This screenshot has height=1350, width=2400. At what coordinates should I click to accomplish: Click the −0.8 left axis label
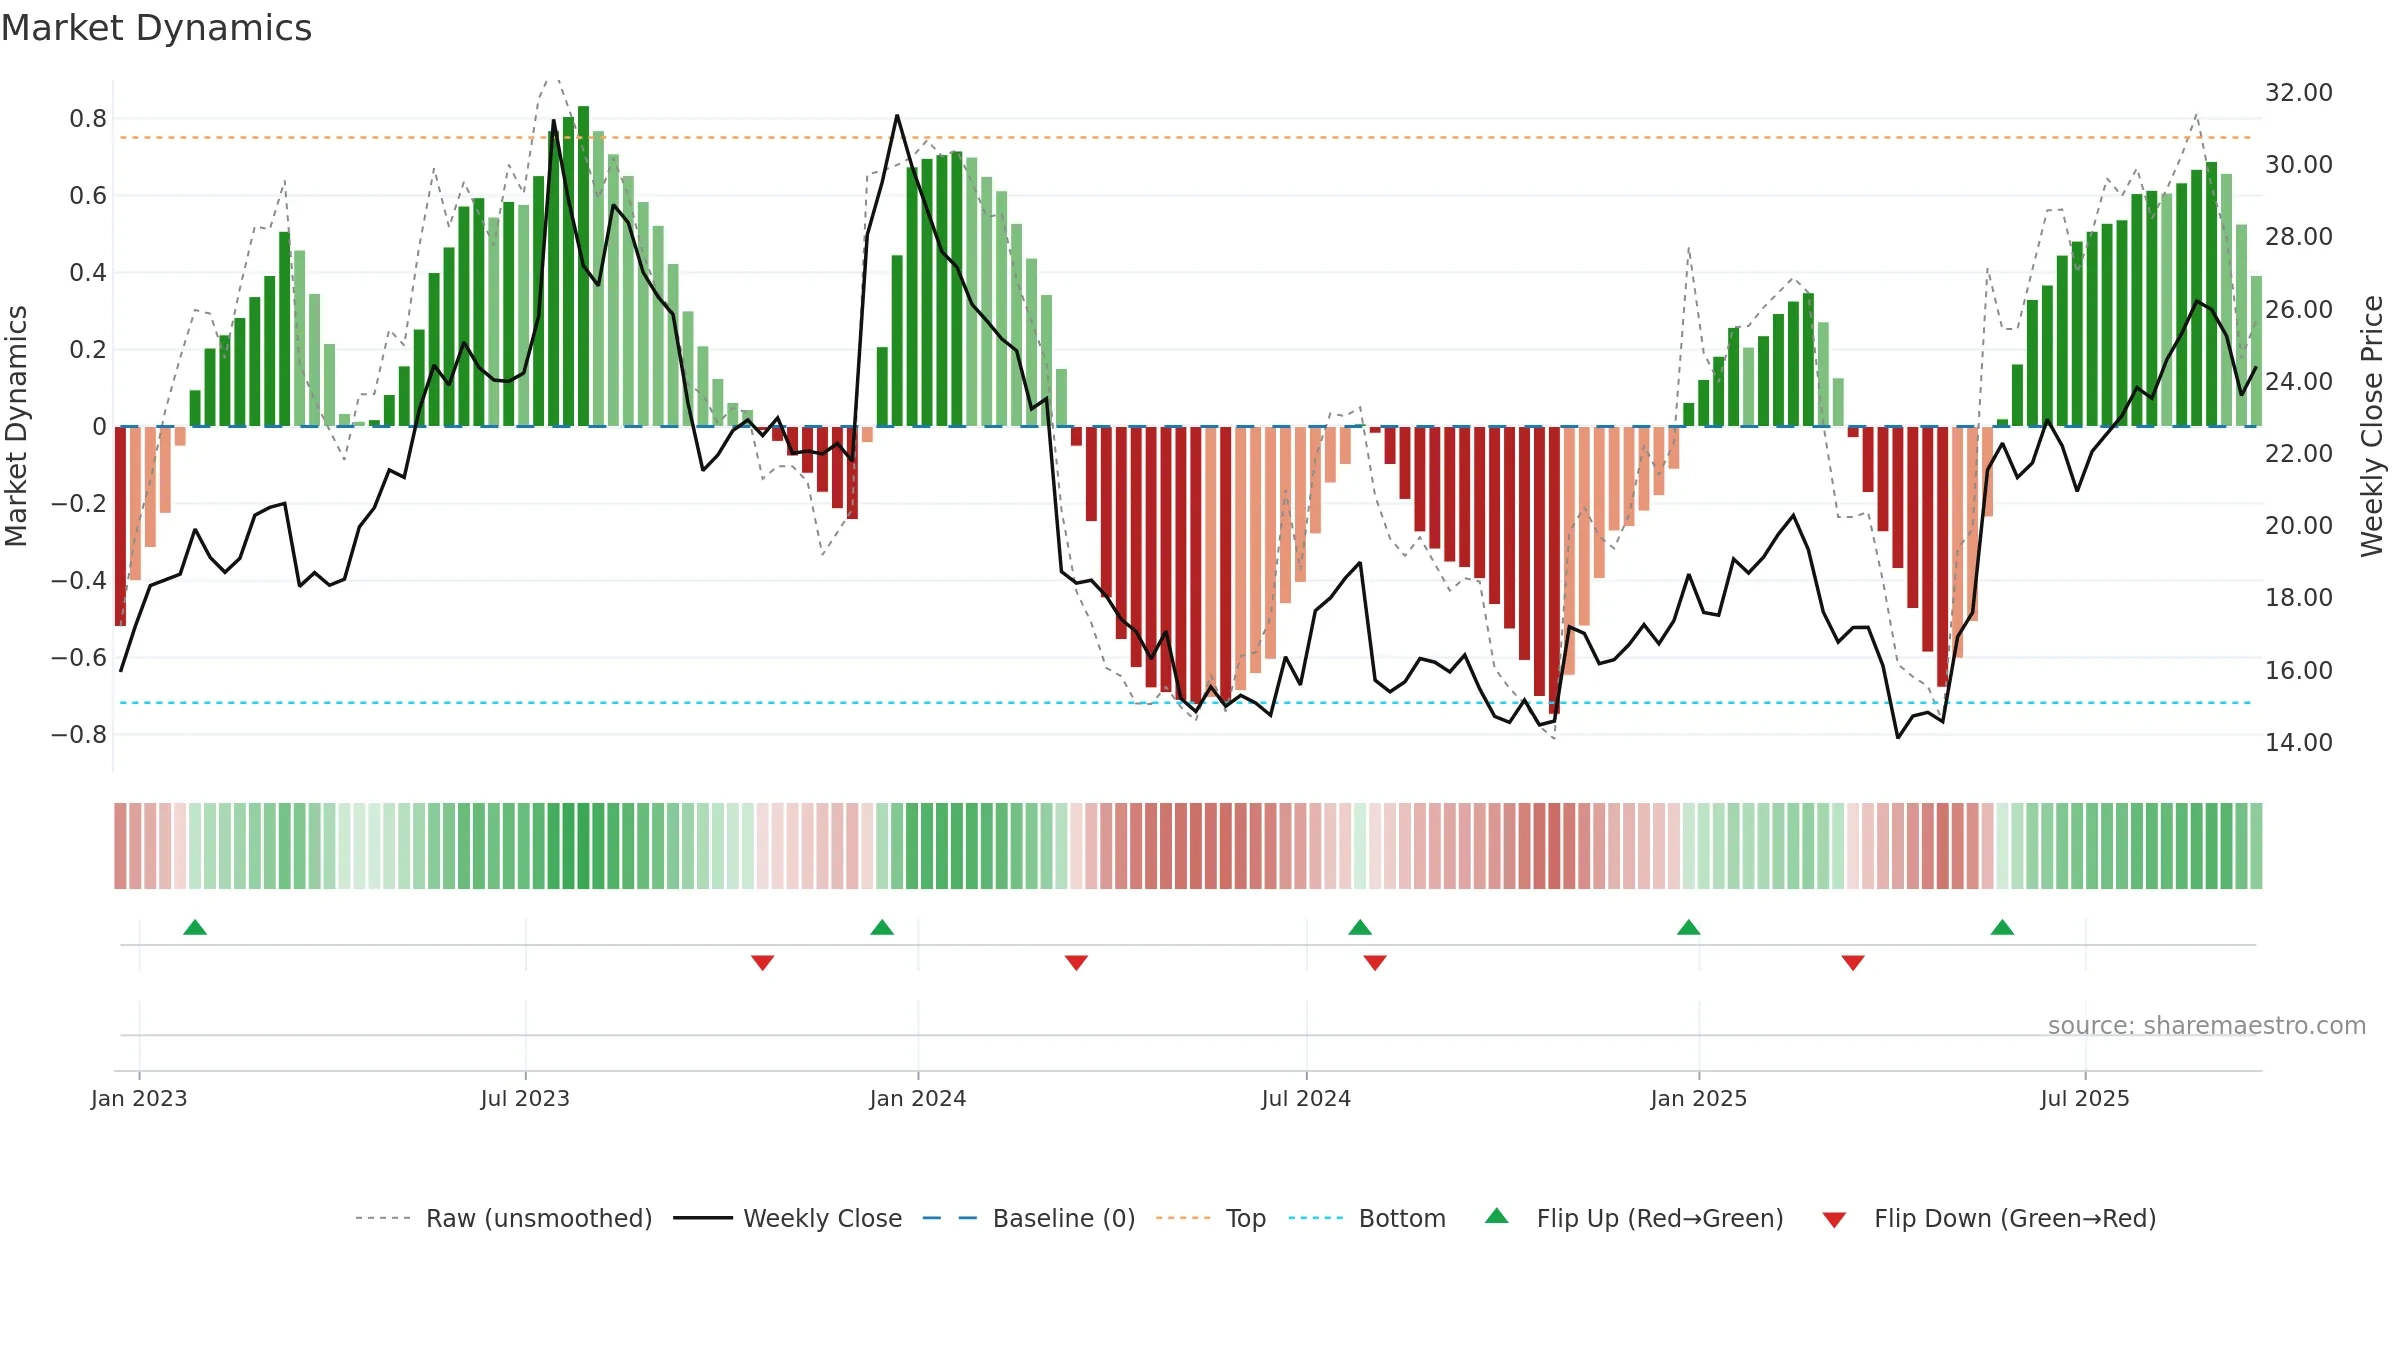[x=79, y=735]
